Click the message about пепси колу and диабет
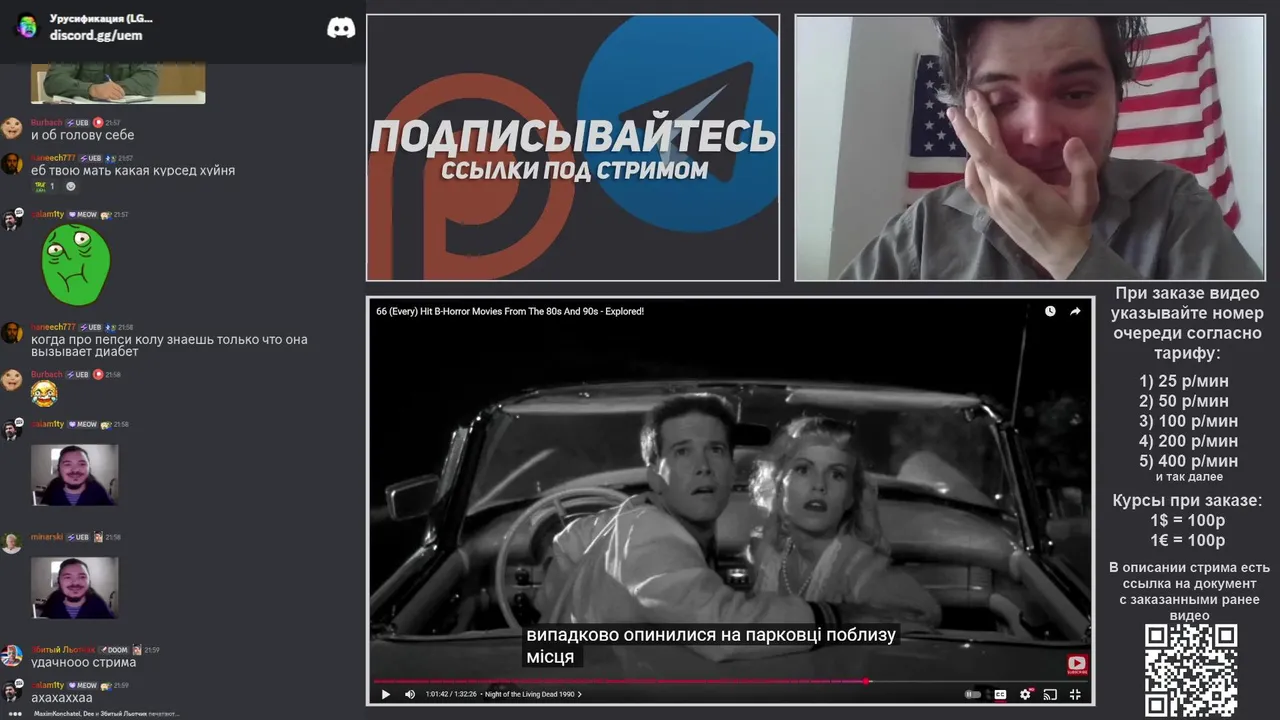This screenshot has height=720, width=1280. (169, 346)
